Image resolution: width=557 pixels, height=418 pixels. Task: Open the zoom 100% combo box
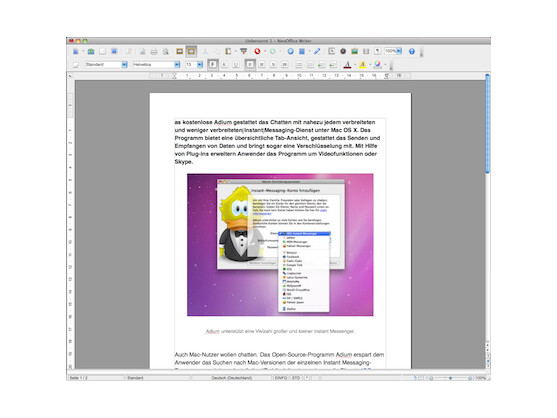click(393, 51)
